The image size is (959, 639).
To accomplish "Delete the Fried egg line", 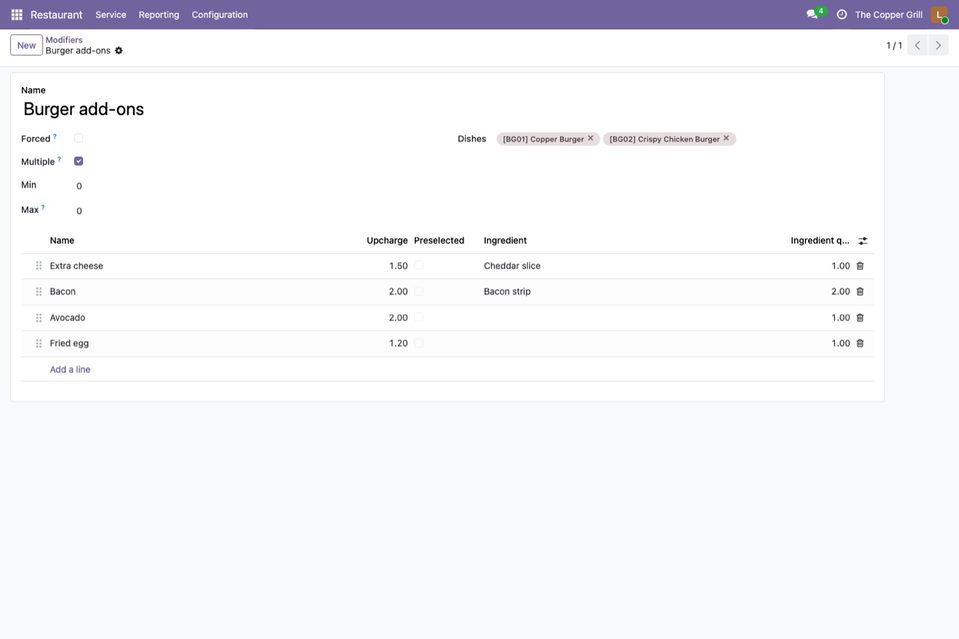I will point(860,344).
